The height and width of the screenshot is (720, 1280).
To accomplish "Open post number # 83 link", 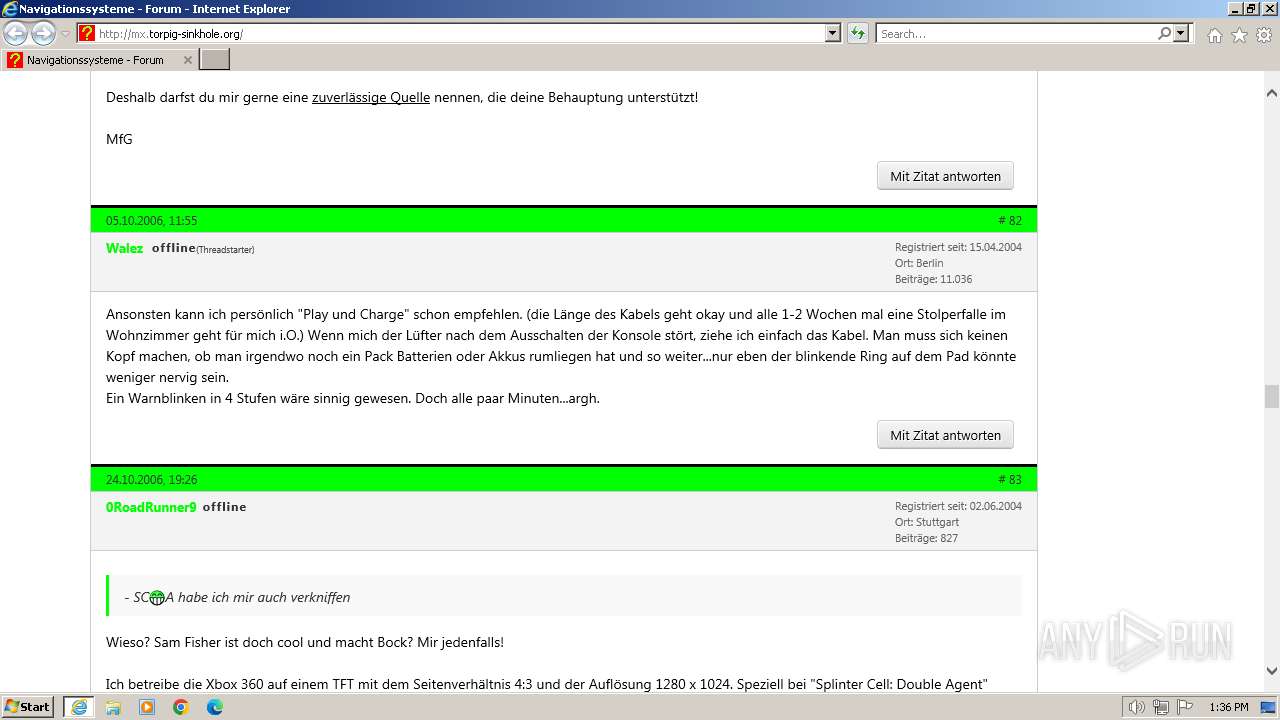I will [1010, 479].
